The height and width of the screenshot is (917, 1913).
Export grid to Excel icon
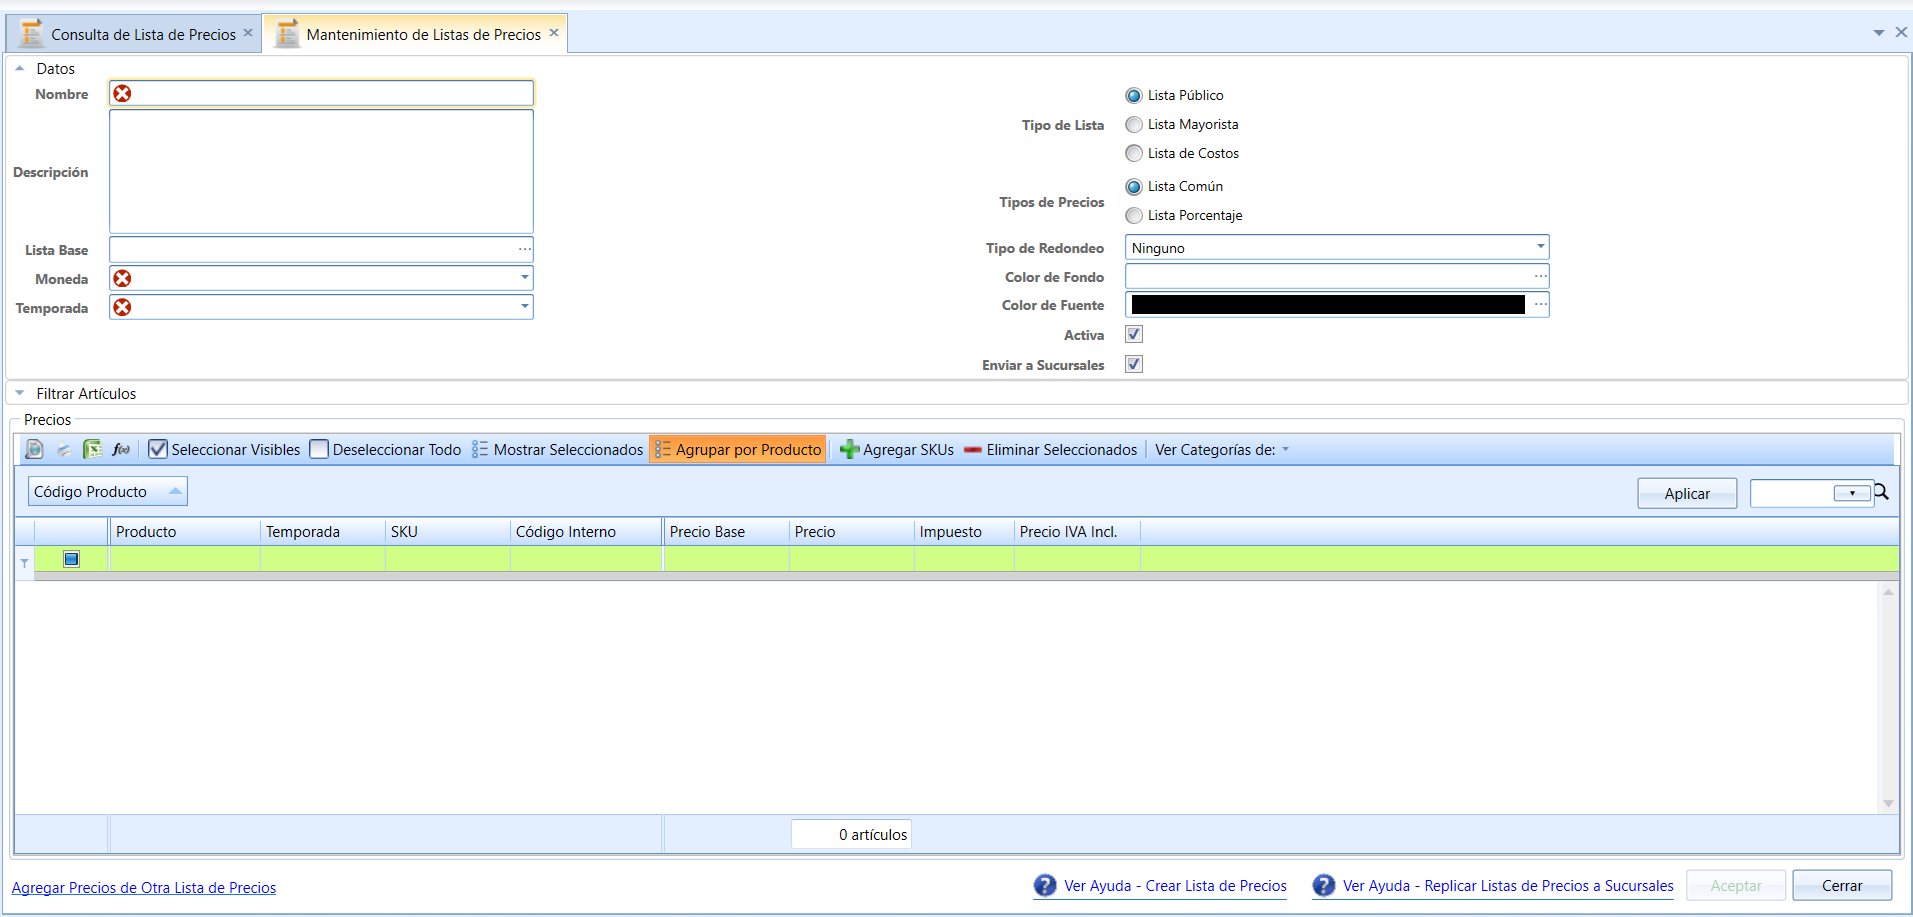(92, 450)
